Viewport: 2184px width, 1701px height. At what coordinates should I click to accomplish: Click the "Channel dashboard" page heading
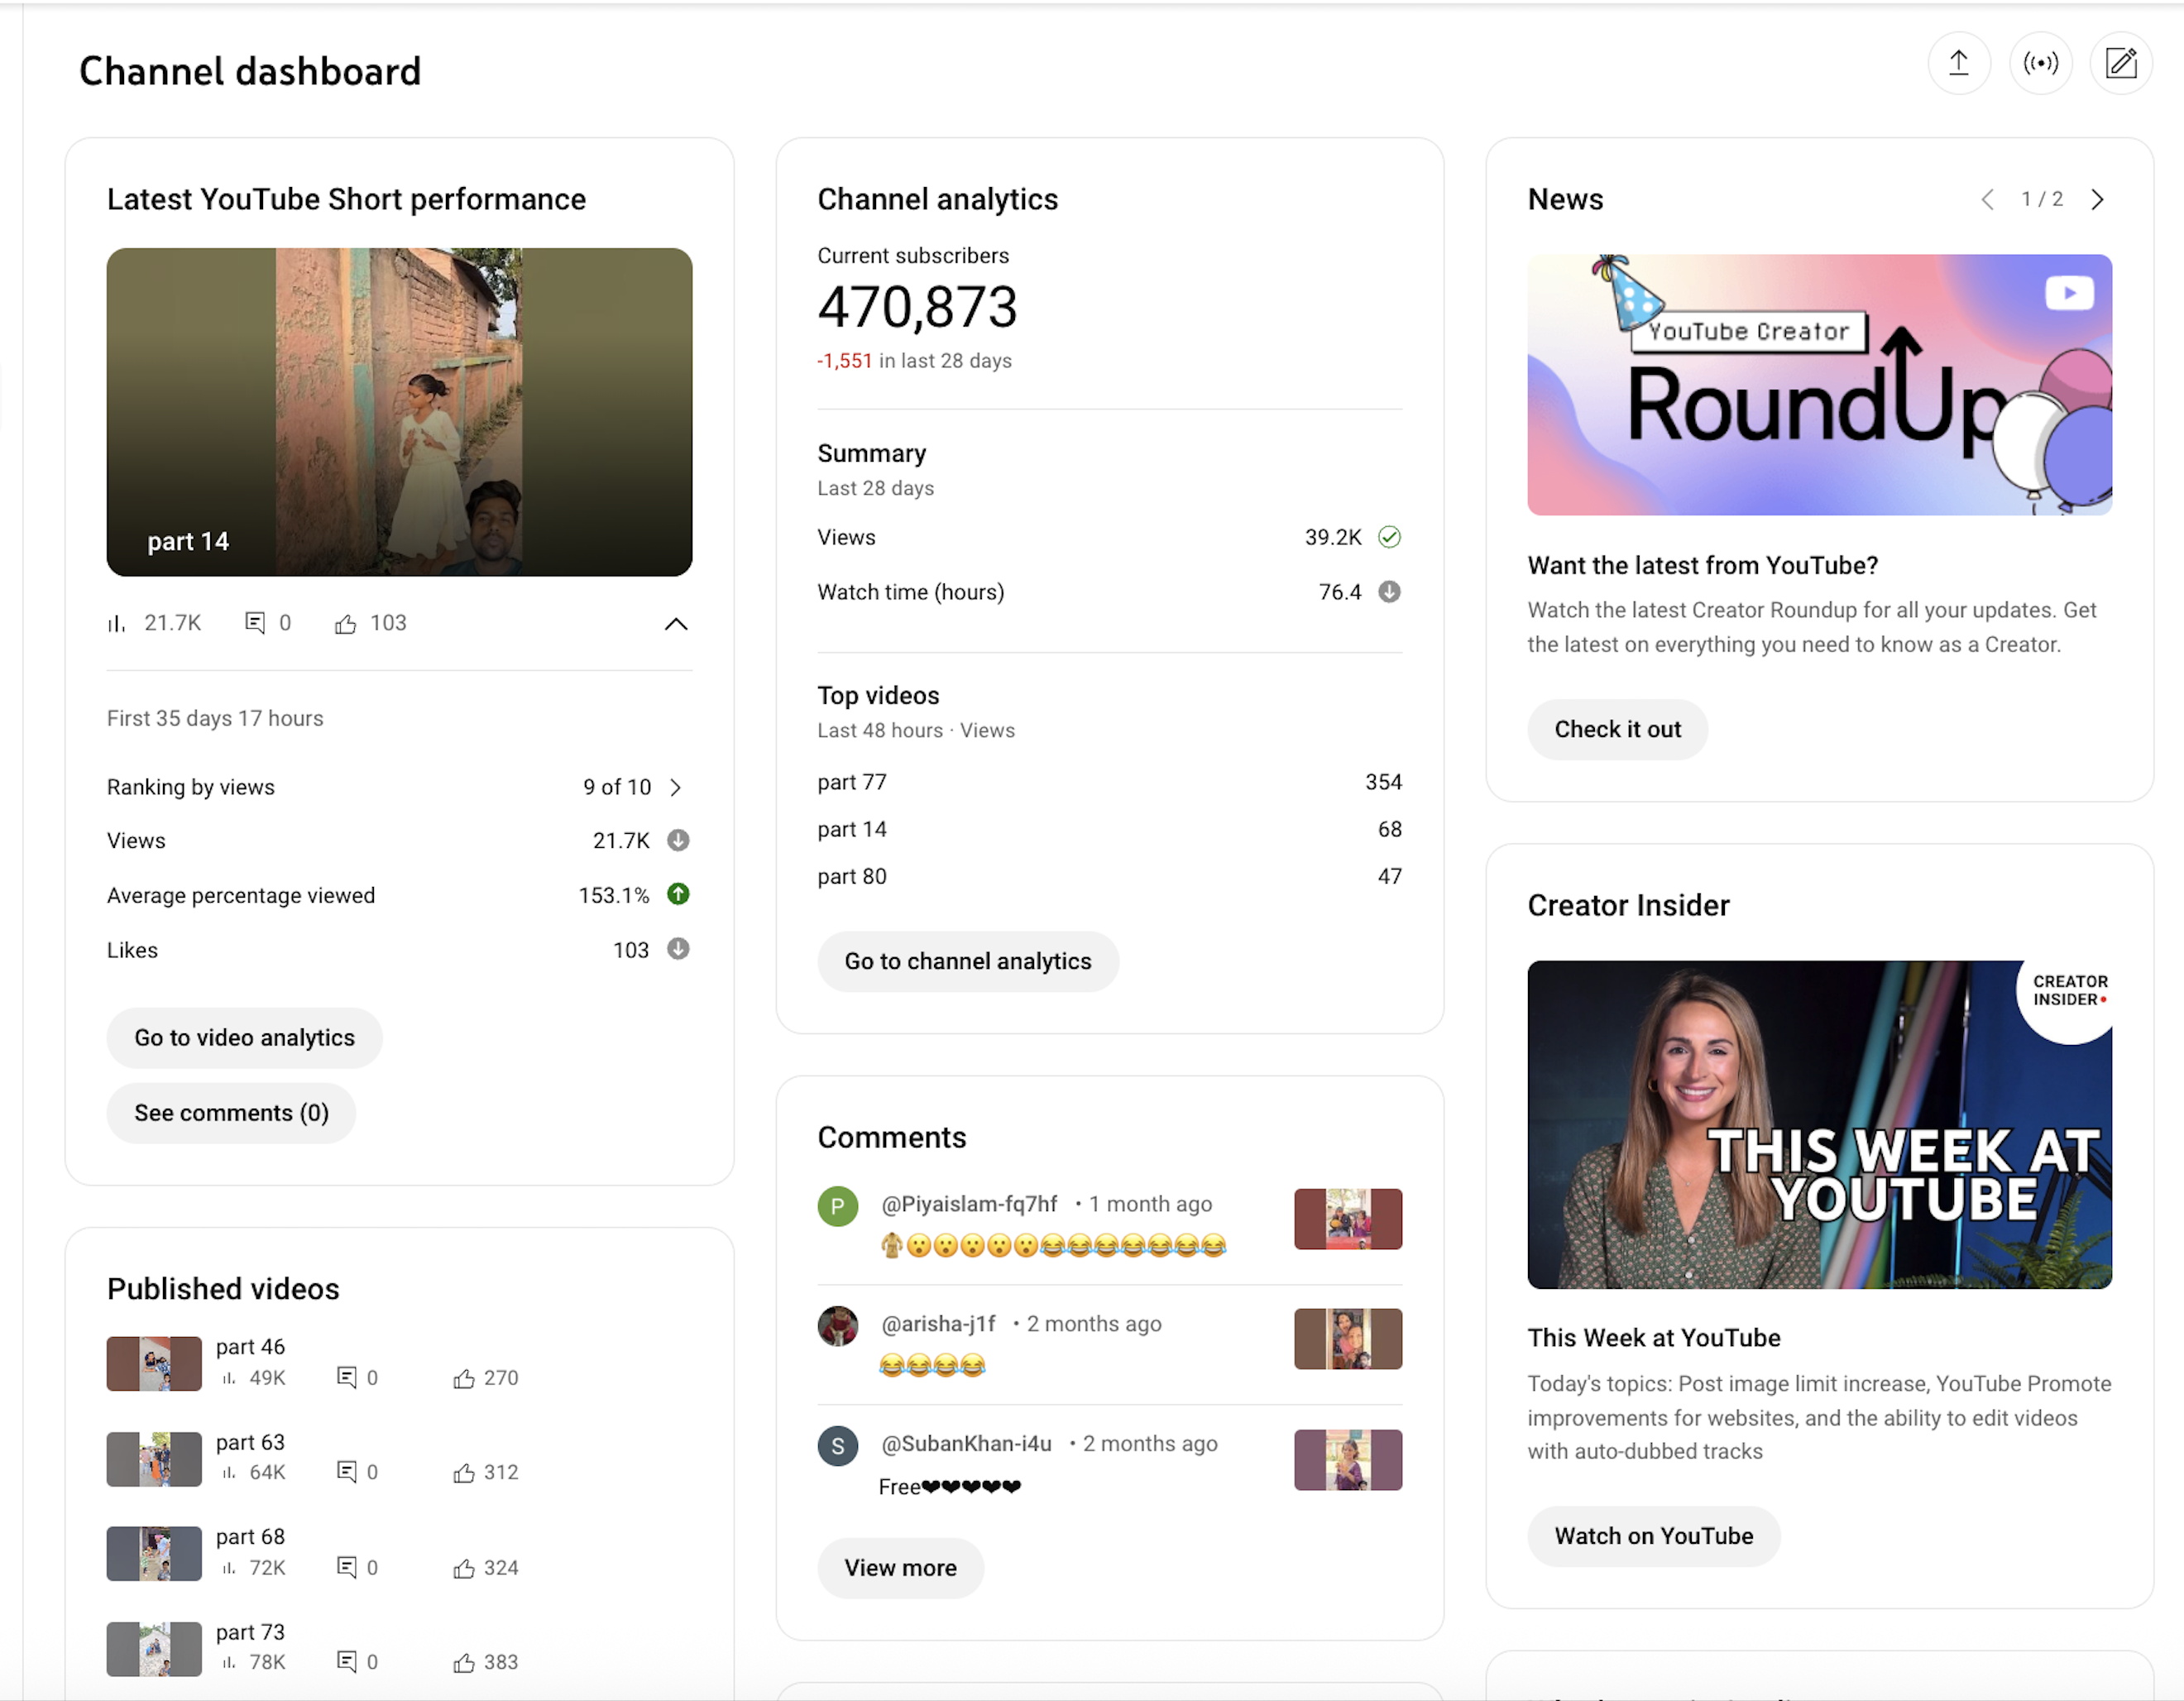click(x=250, y=71)
